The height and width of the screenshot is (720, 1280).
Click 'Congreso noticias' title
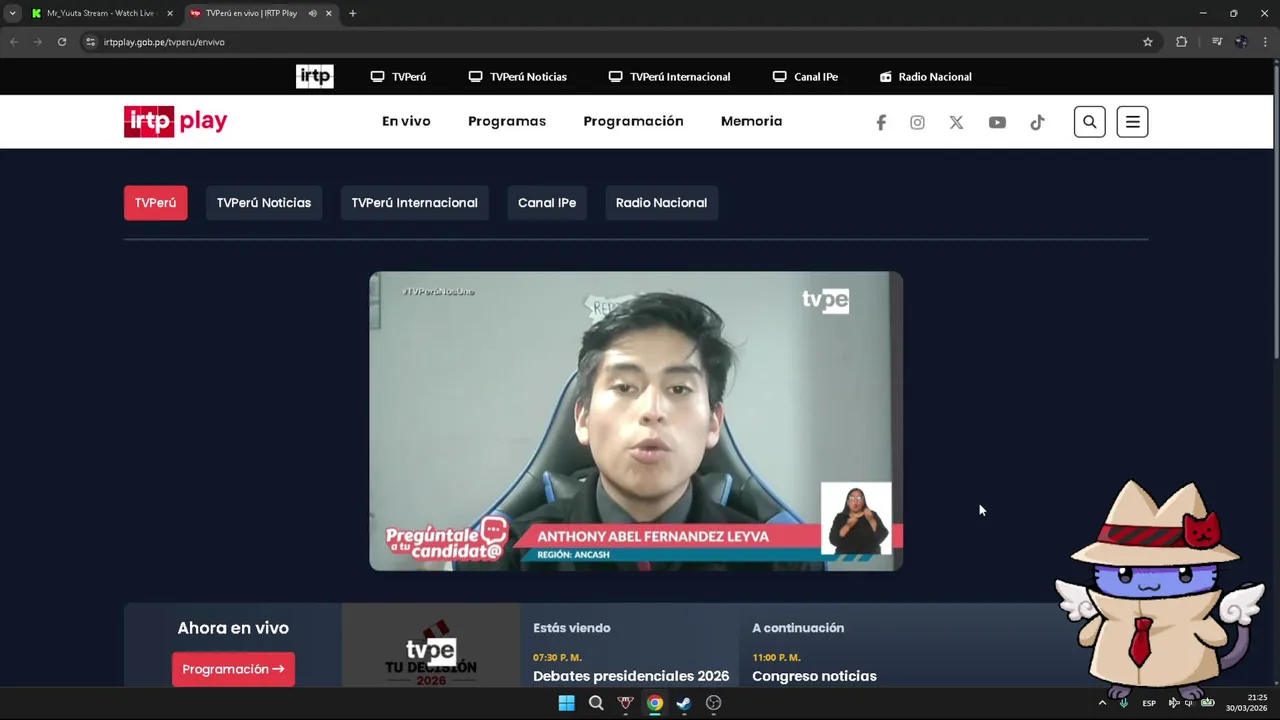coord(814,676)
